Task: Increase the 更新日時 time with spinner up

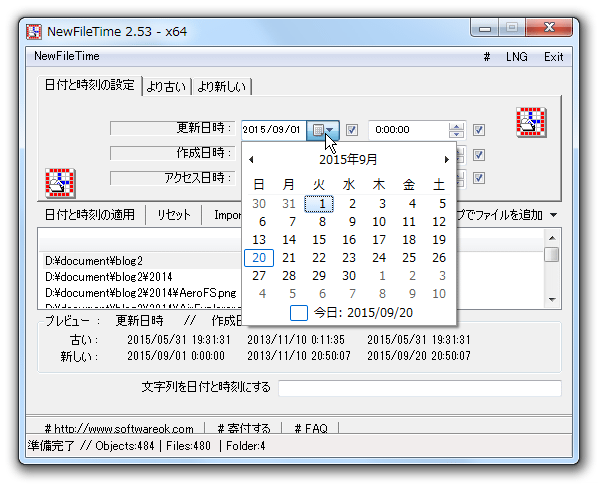Action: (456, 126)
